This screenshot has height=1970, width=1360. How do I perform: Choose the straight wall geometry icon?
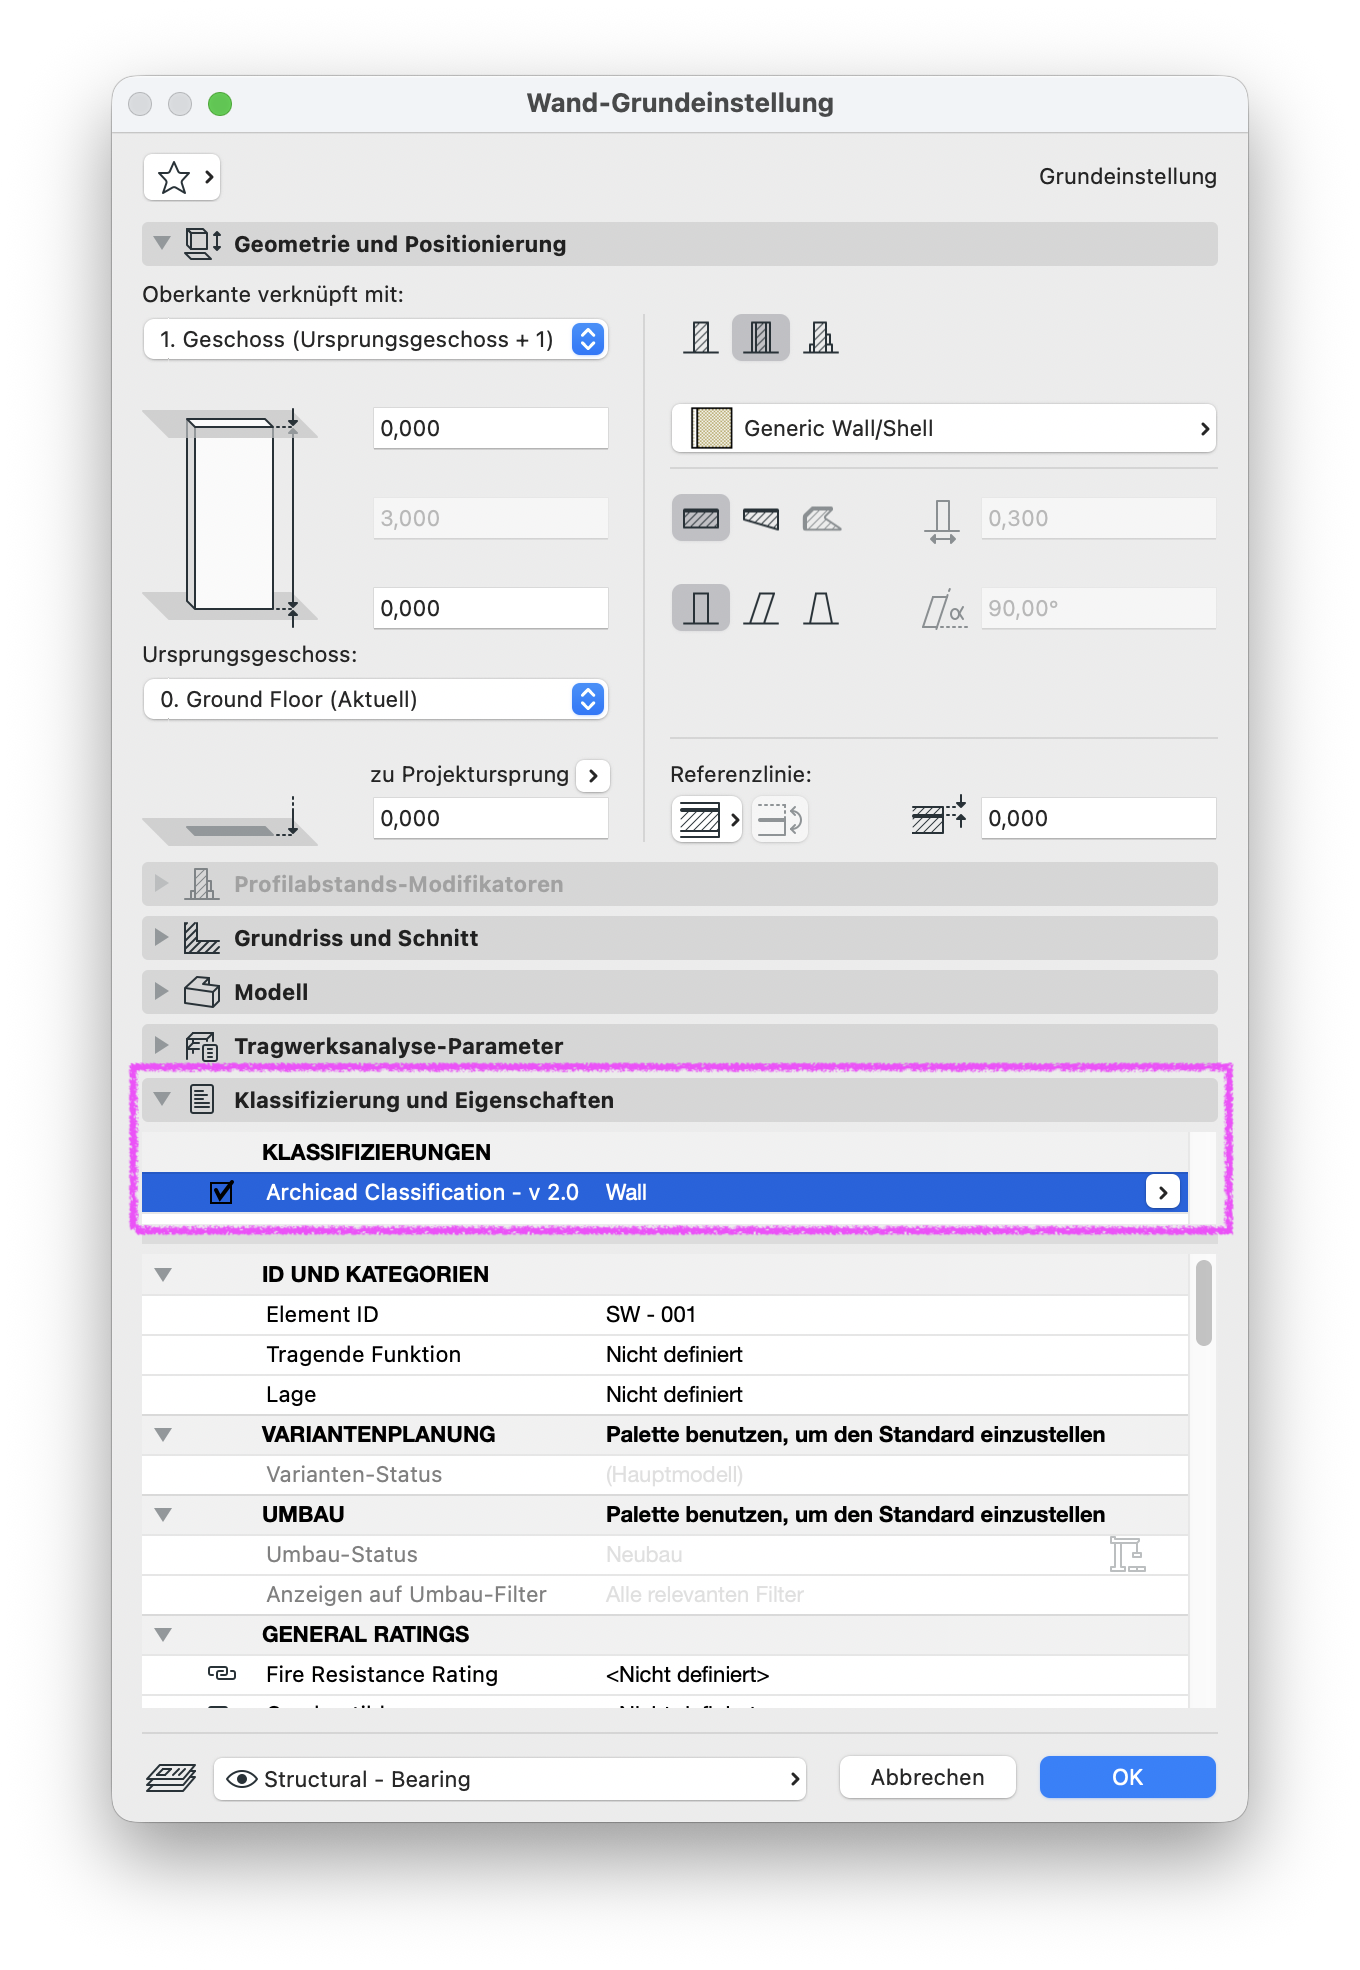coord(701,518)
